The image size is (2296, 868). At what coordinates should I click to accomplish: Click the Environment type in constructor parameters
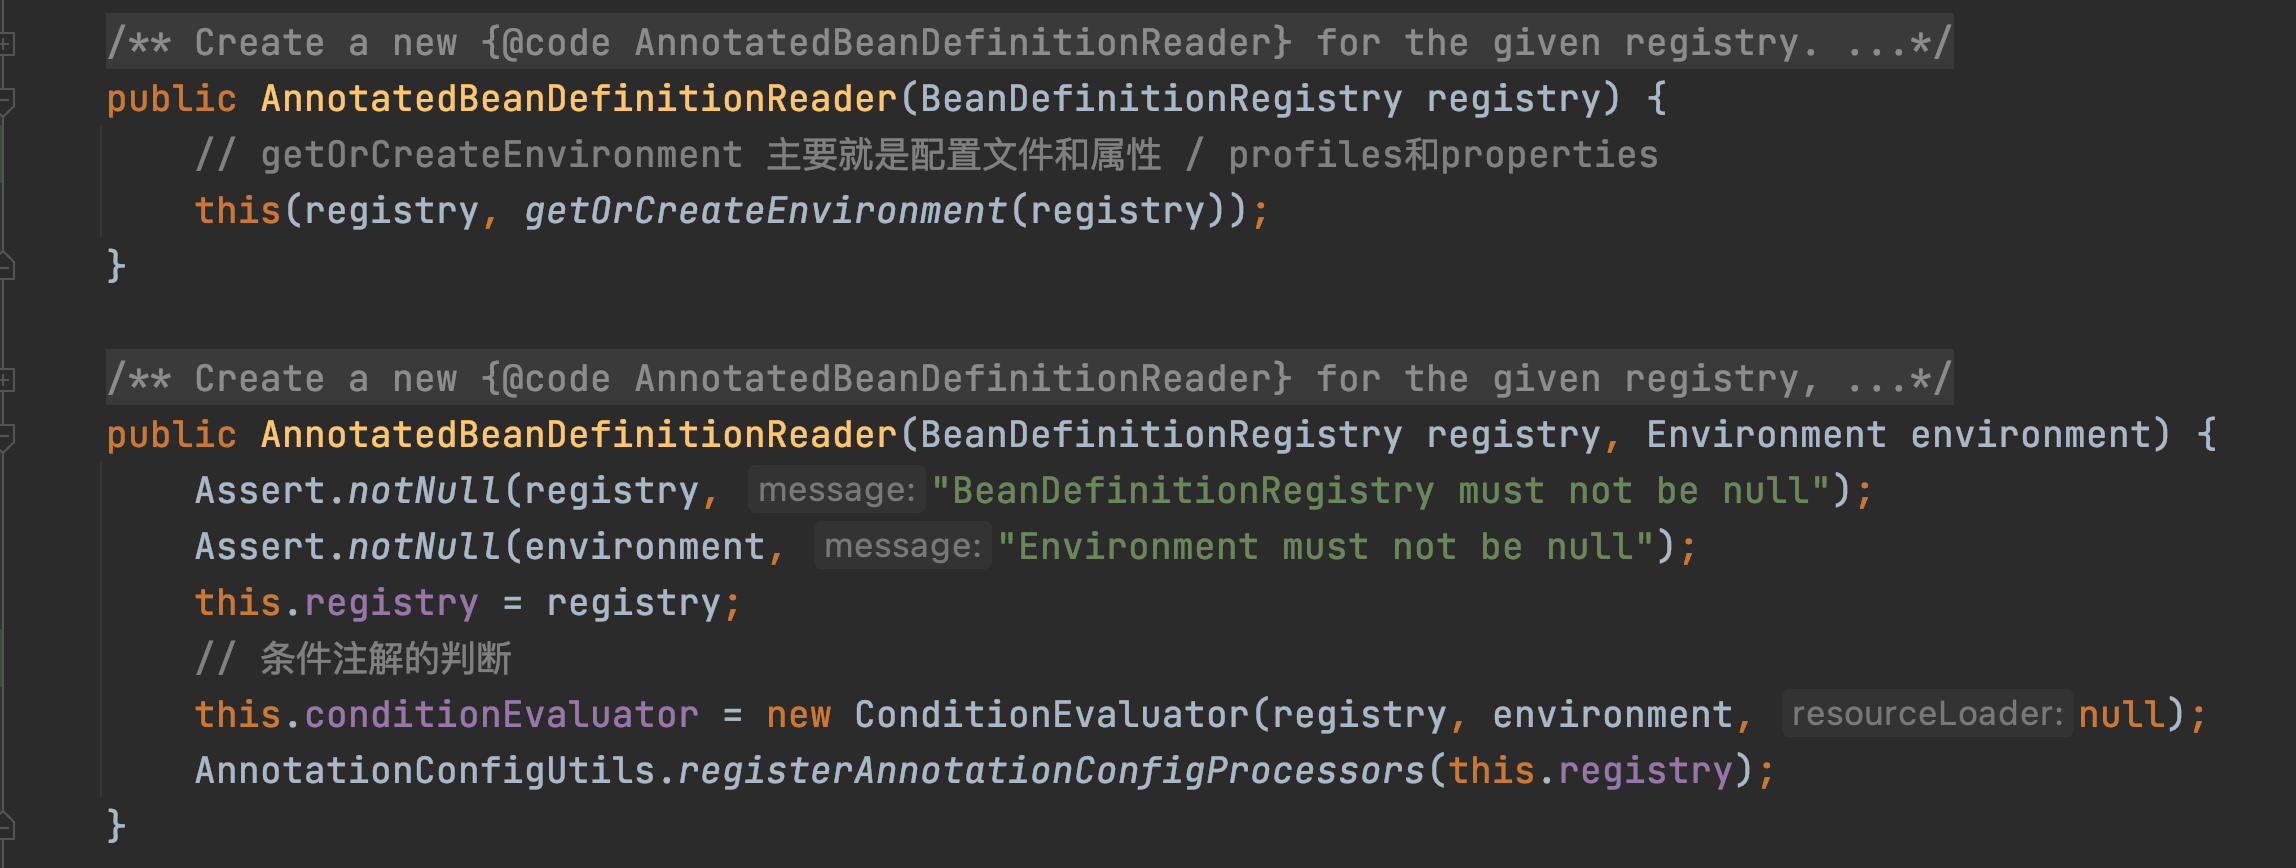pos(1766,435)
